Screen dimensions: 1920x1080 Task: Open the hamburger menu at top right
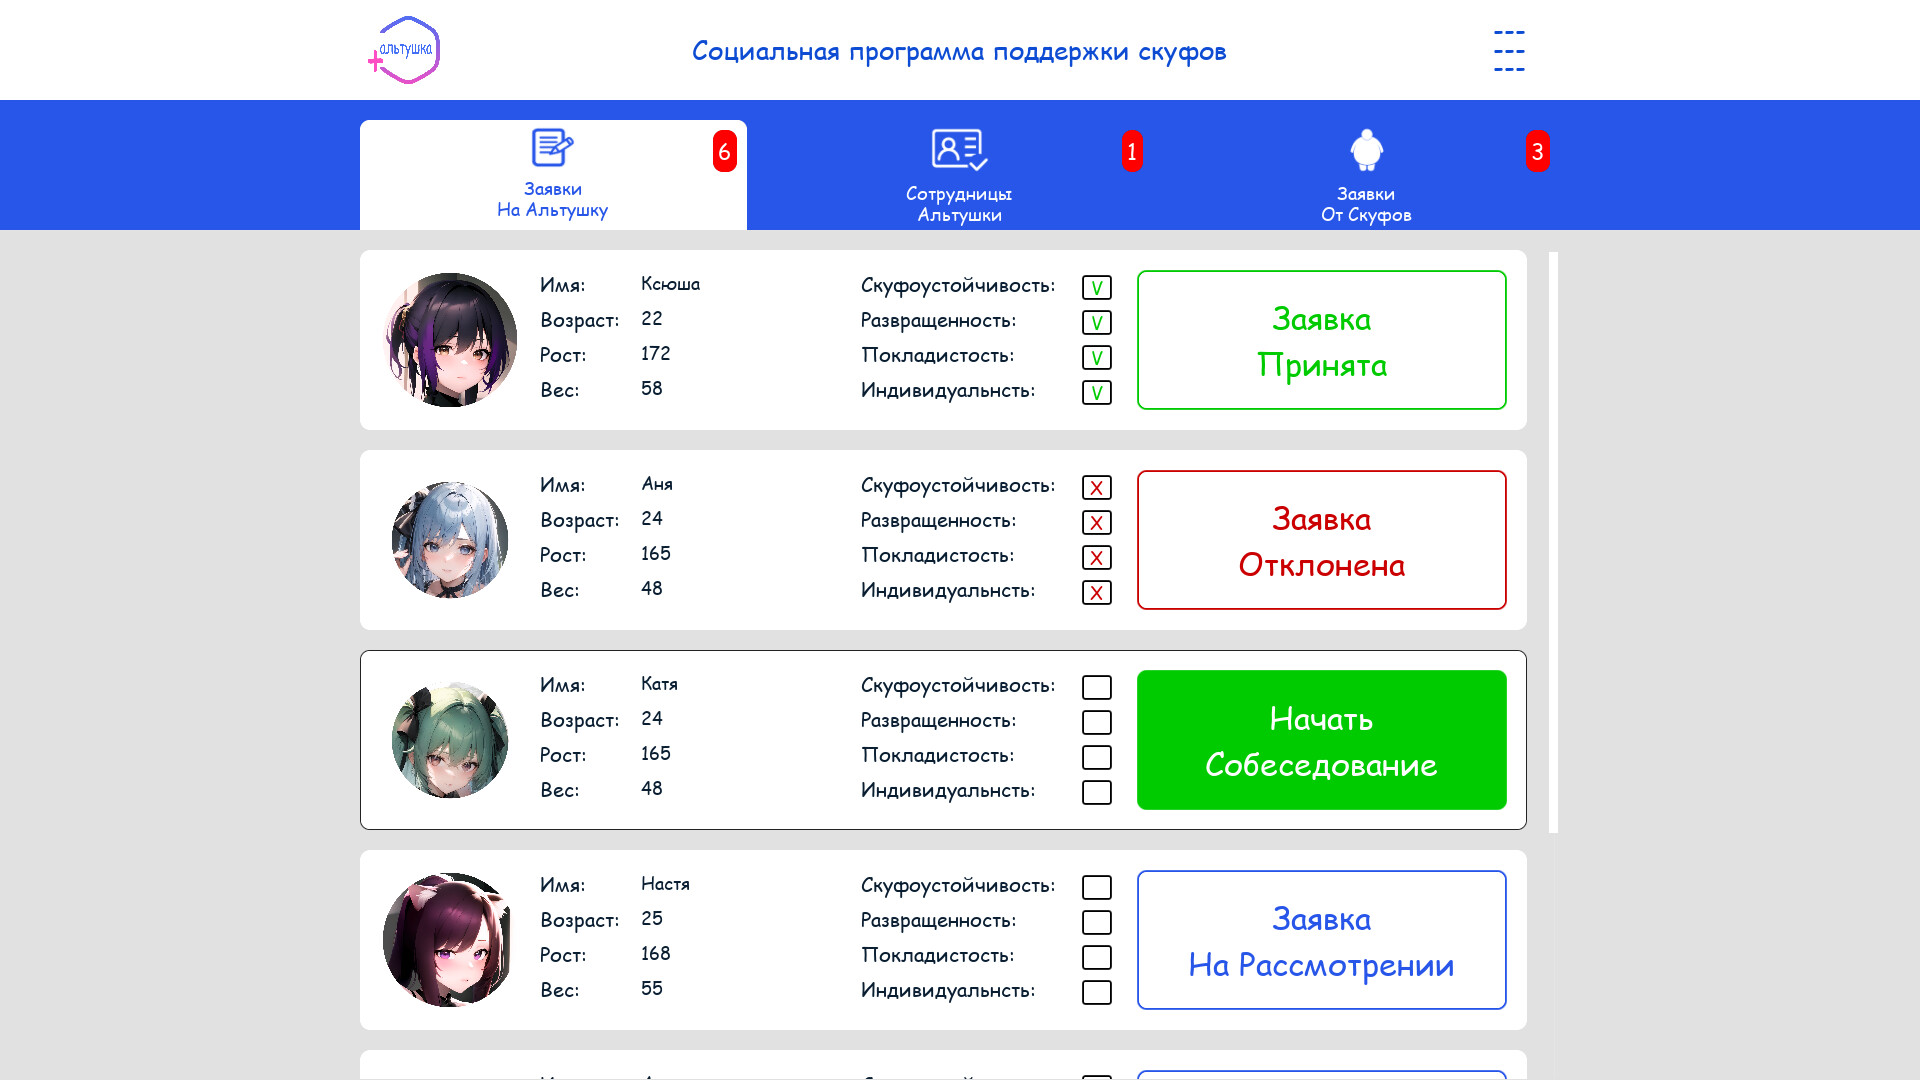[1508, 51]
